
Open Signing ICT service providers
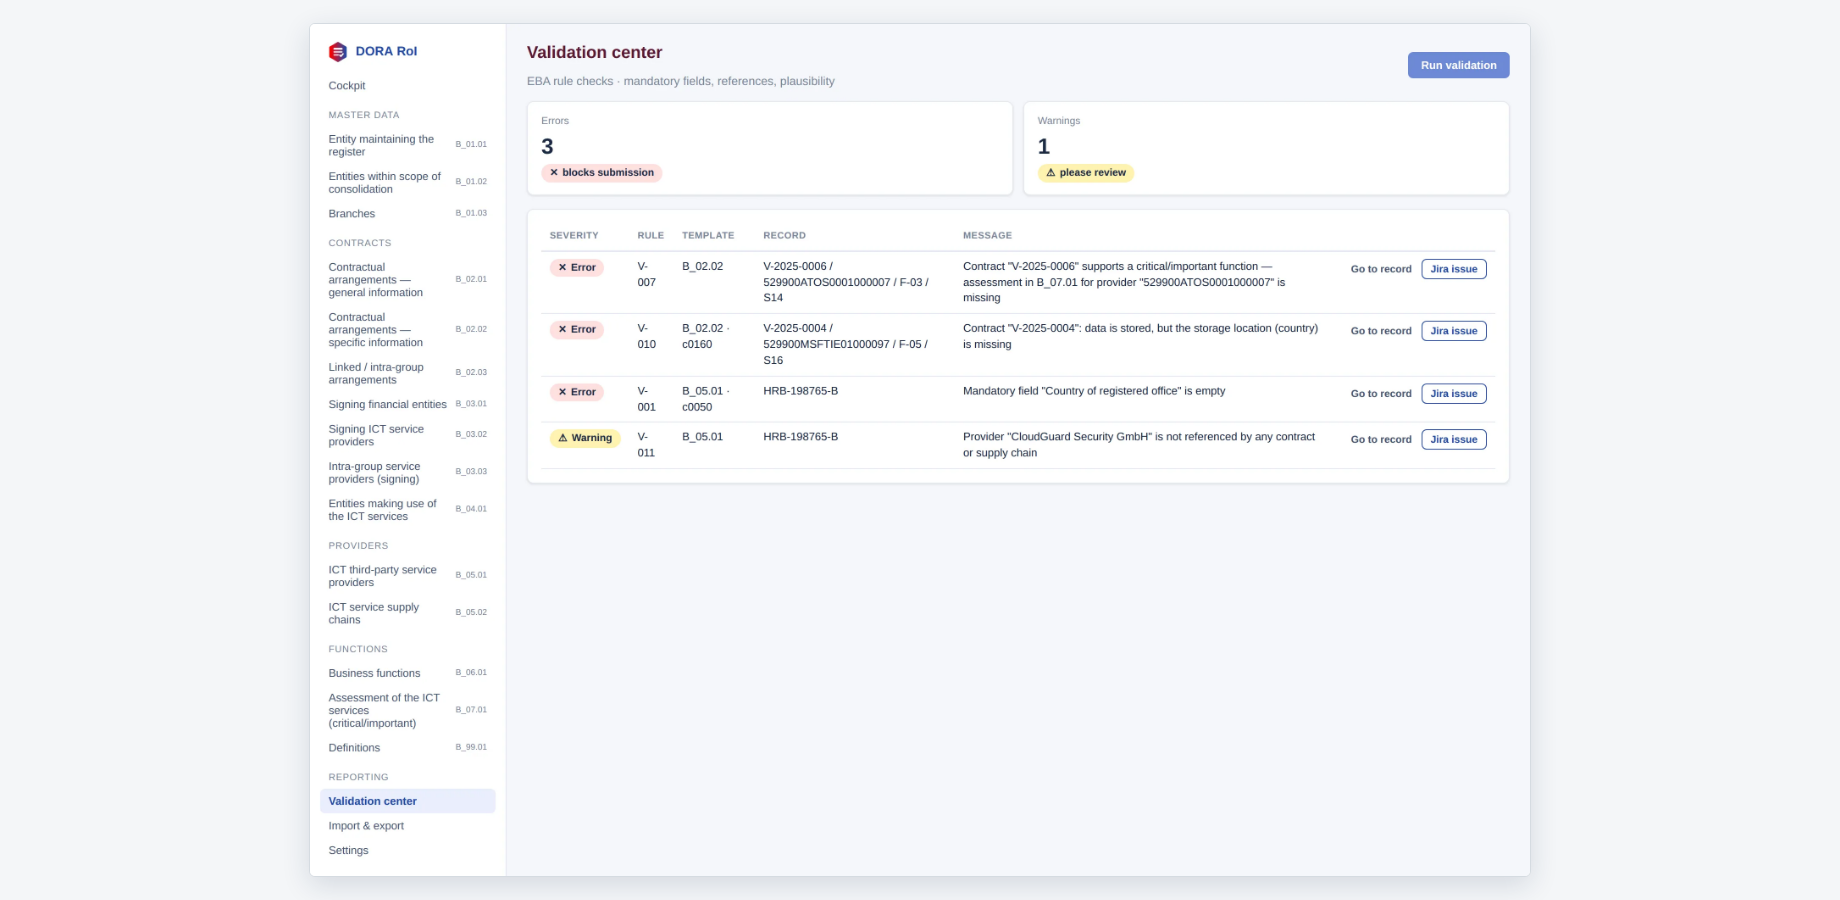[x=407, y=435]
